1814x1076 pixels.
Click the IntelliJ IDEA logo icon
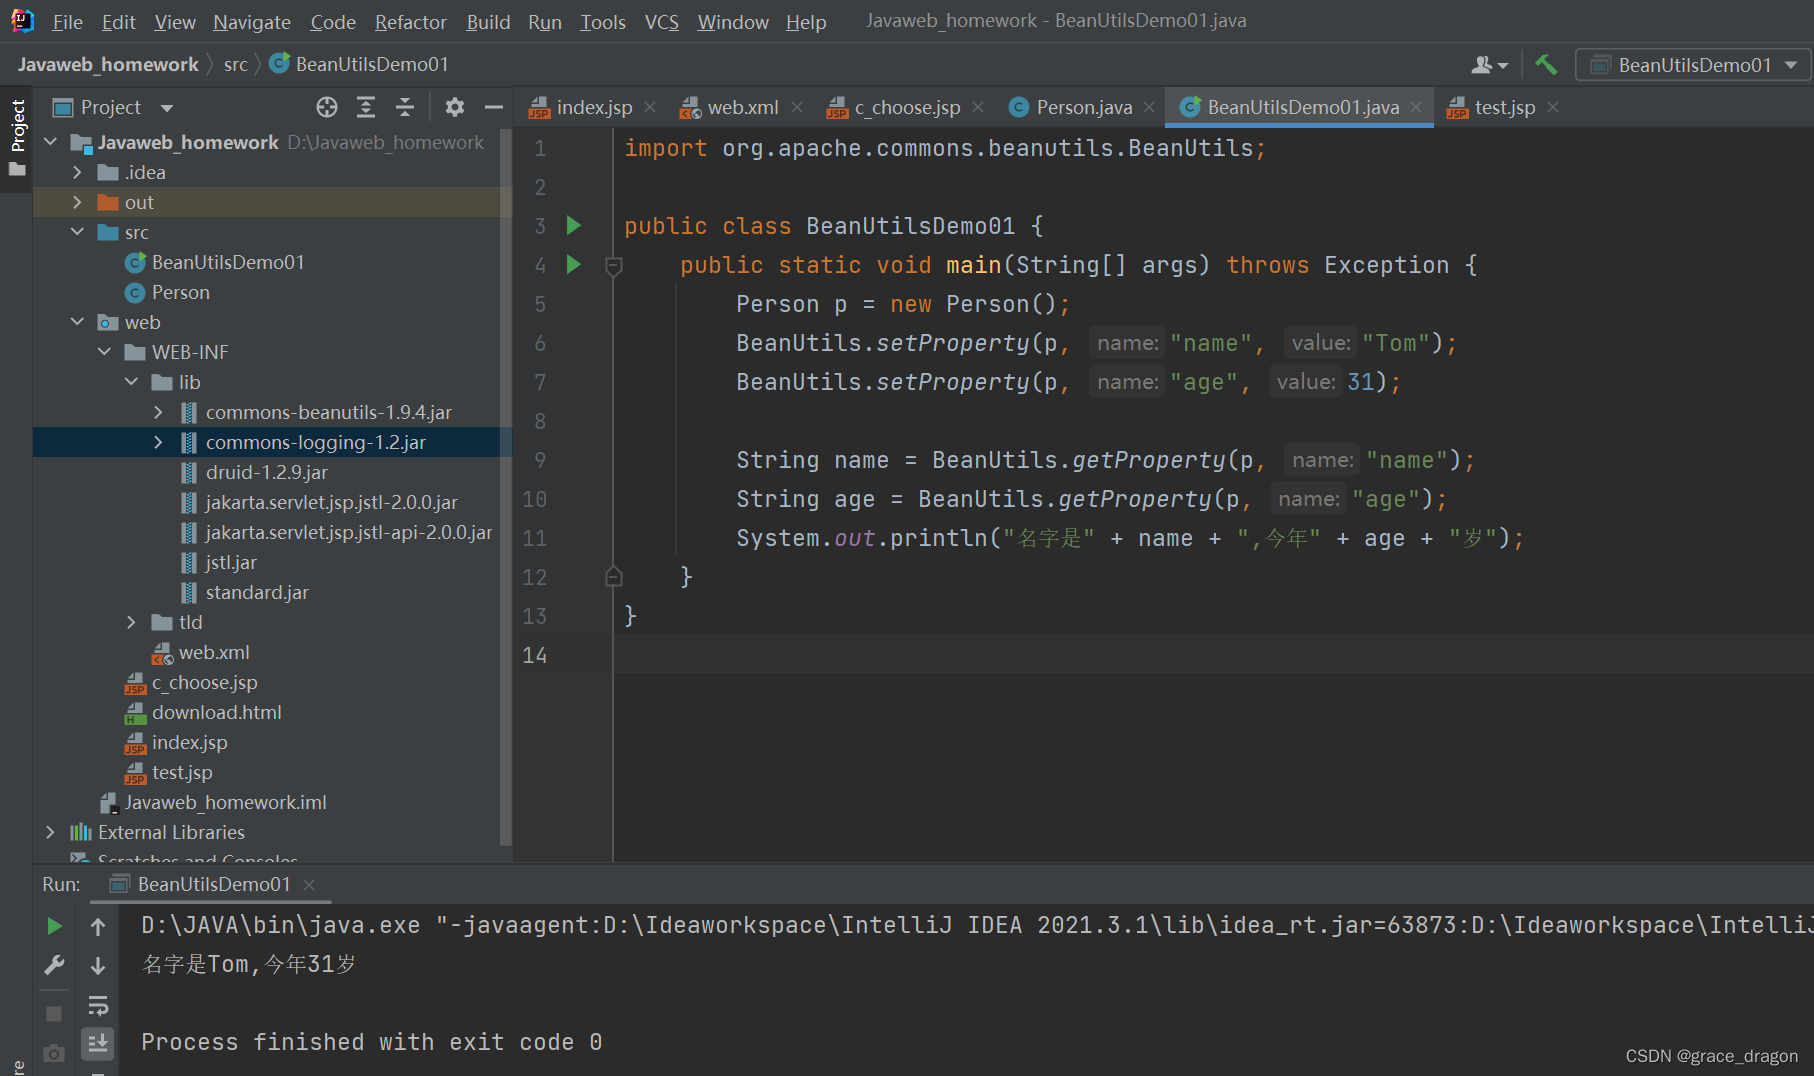coord(21,21)
